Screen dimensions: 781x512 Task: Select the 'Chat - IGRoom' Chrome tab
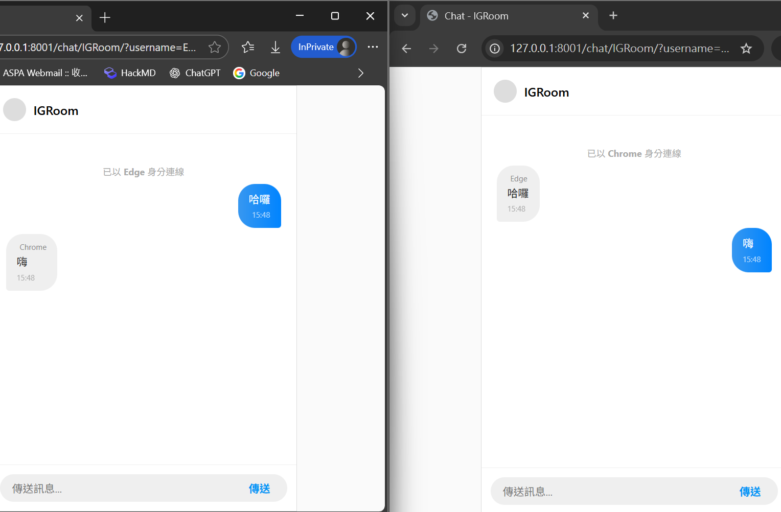508,16
